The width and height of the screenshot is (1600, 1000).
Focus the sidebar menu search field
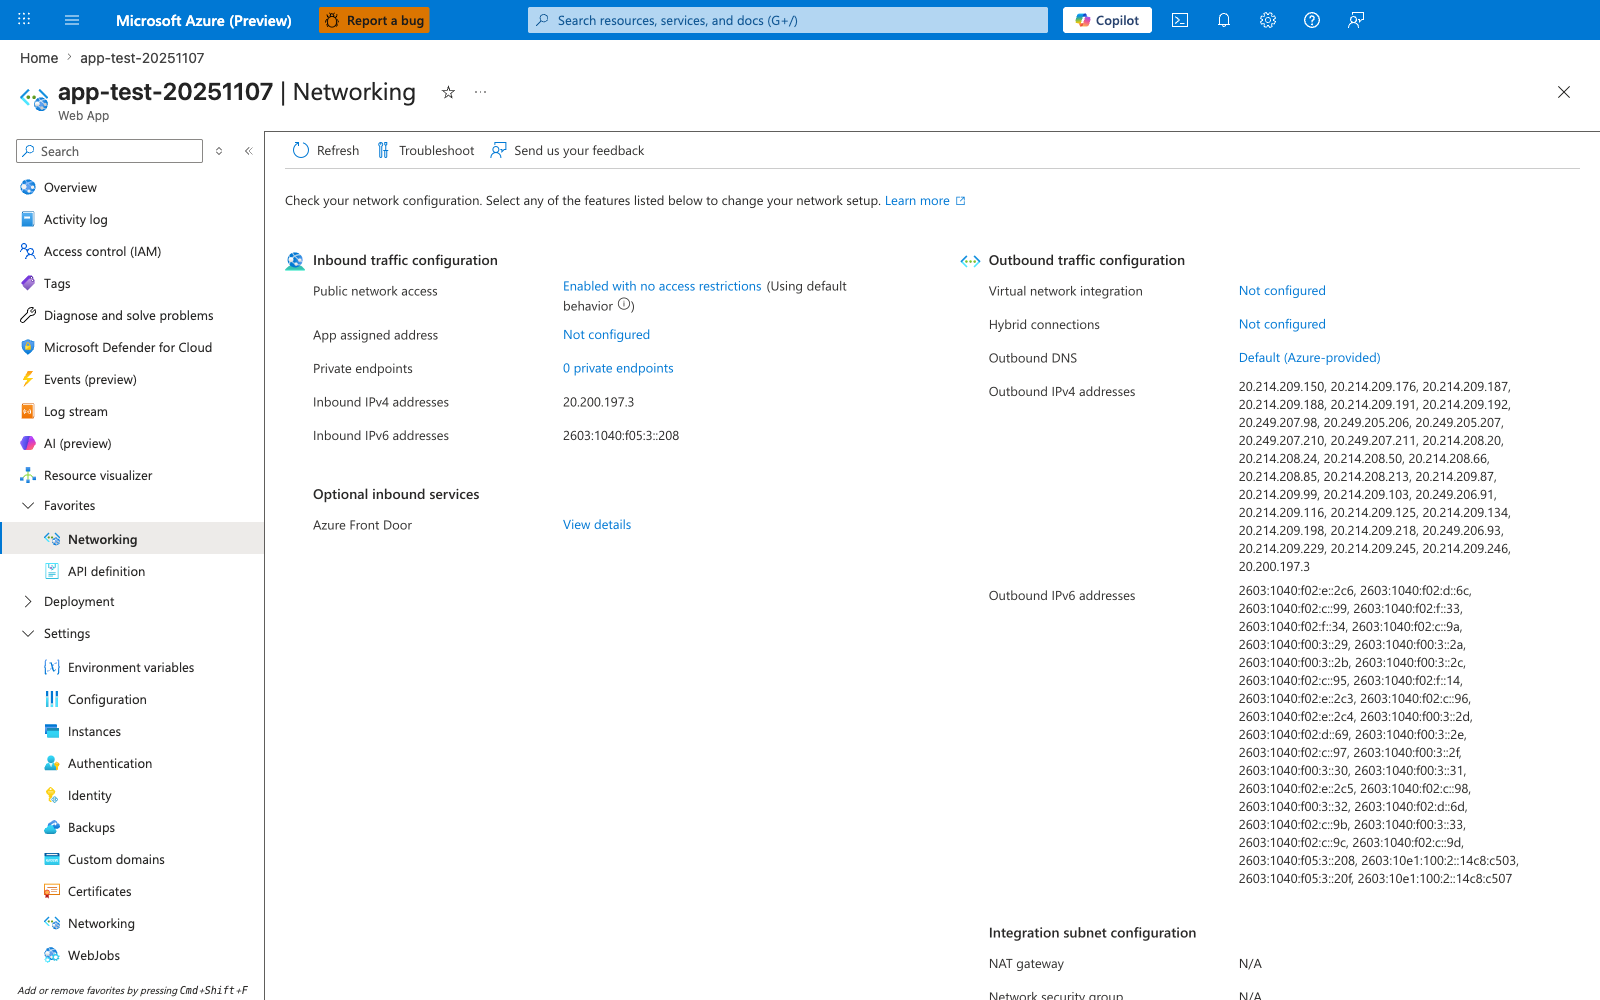click(110, 151)
